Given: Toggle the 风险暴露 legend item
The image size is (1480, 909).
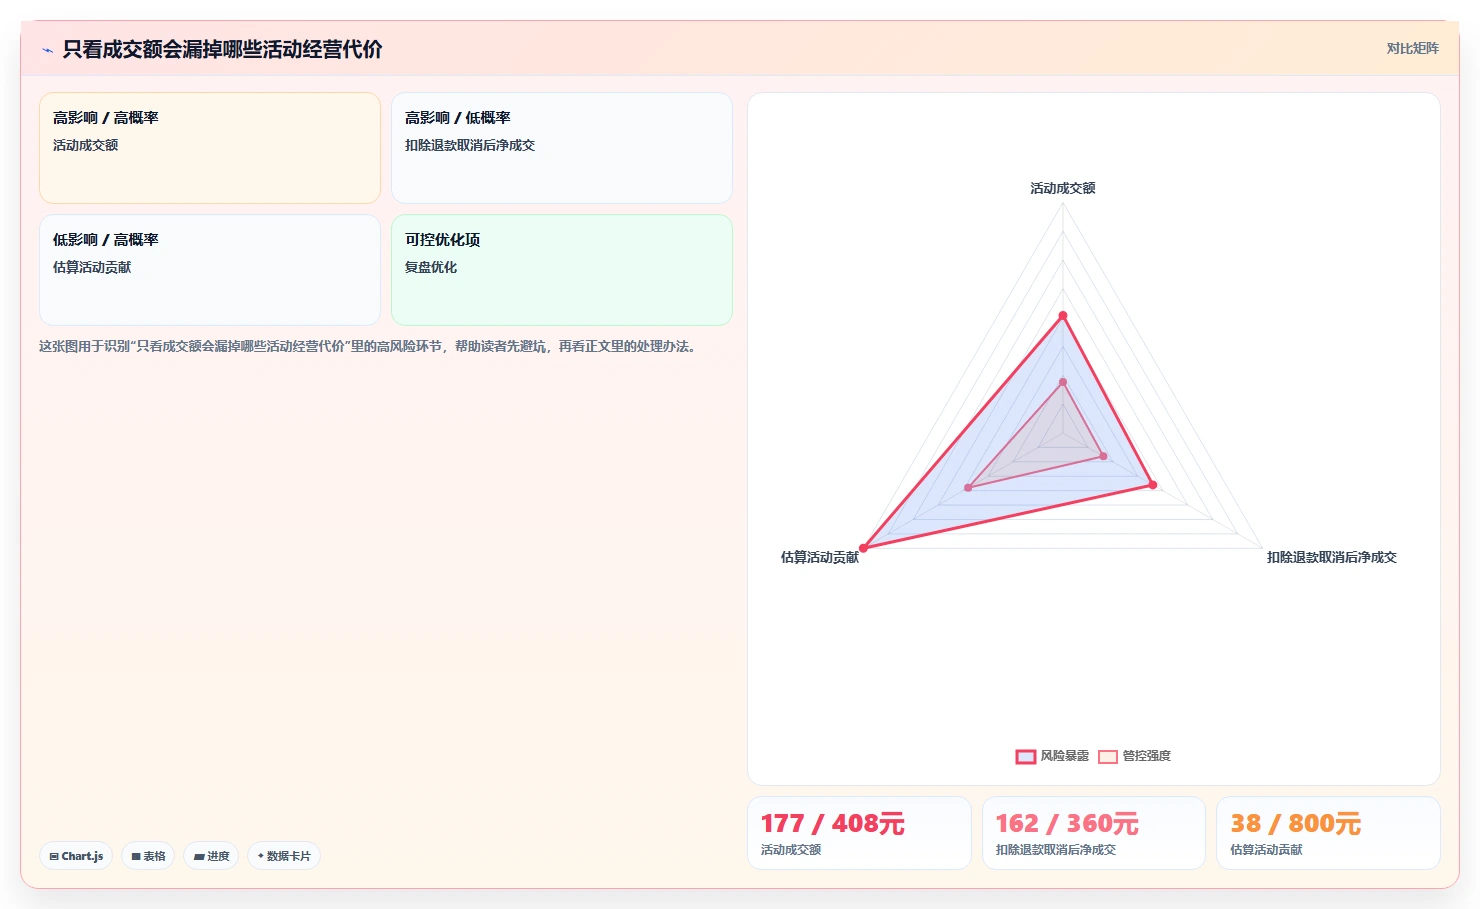Looking at the screenshot, I should 1052,756.
